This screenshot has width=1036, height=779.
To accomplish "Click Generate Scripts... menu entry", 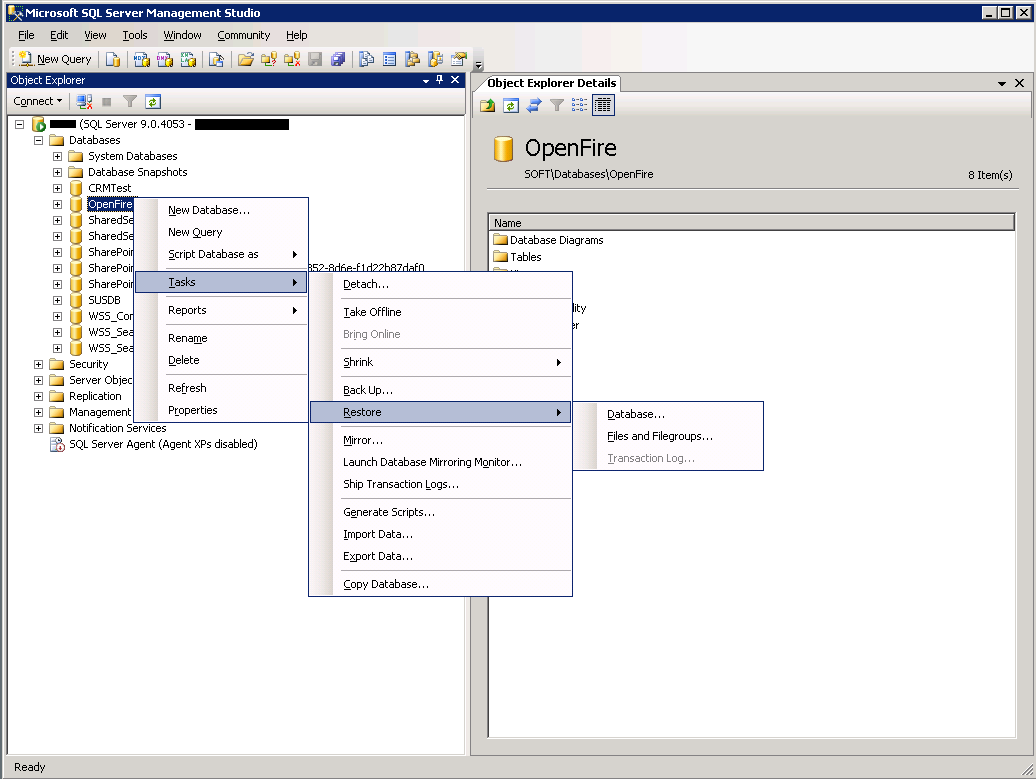I will 441,512.
